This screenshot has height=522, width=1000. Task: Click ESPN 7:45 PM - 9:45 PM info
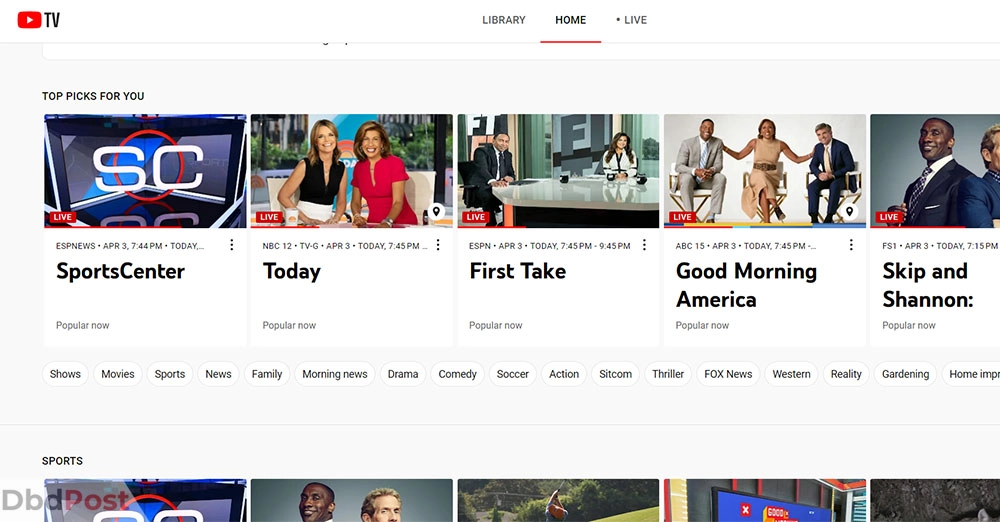549,246
